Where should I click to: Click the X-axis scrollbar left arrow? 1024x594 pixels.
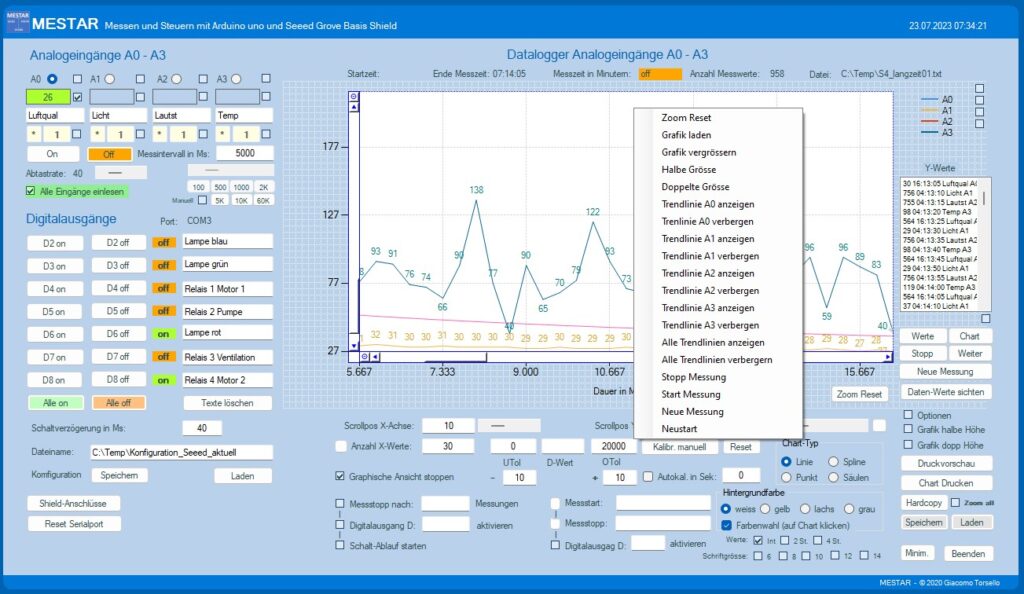point(375,356)
